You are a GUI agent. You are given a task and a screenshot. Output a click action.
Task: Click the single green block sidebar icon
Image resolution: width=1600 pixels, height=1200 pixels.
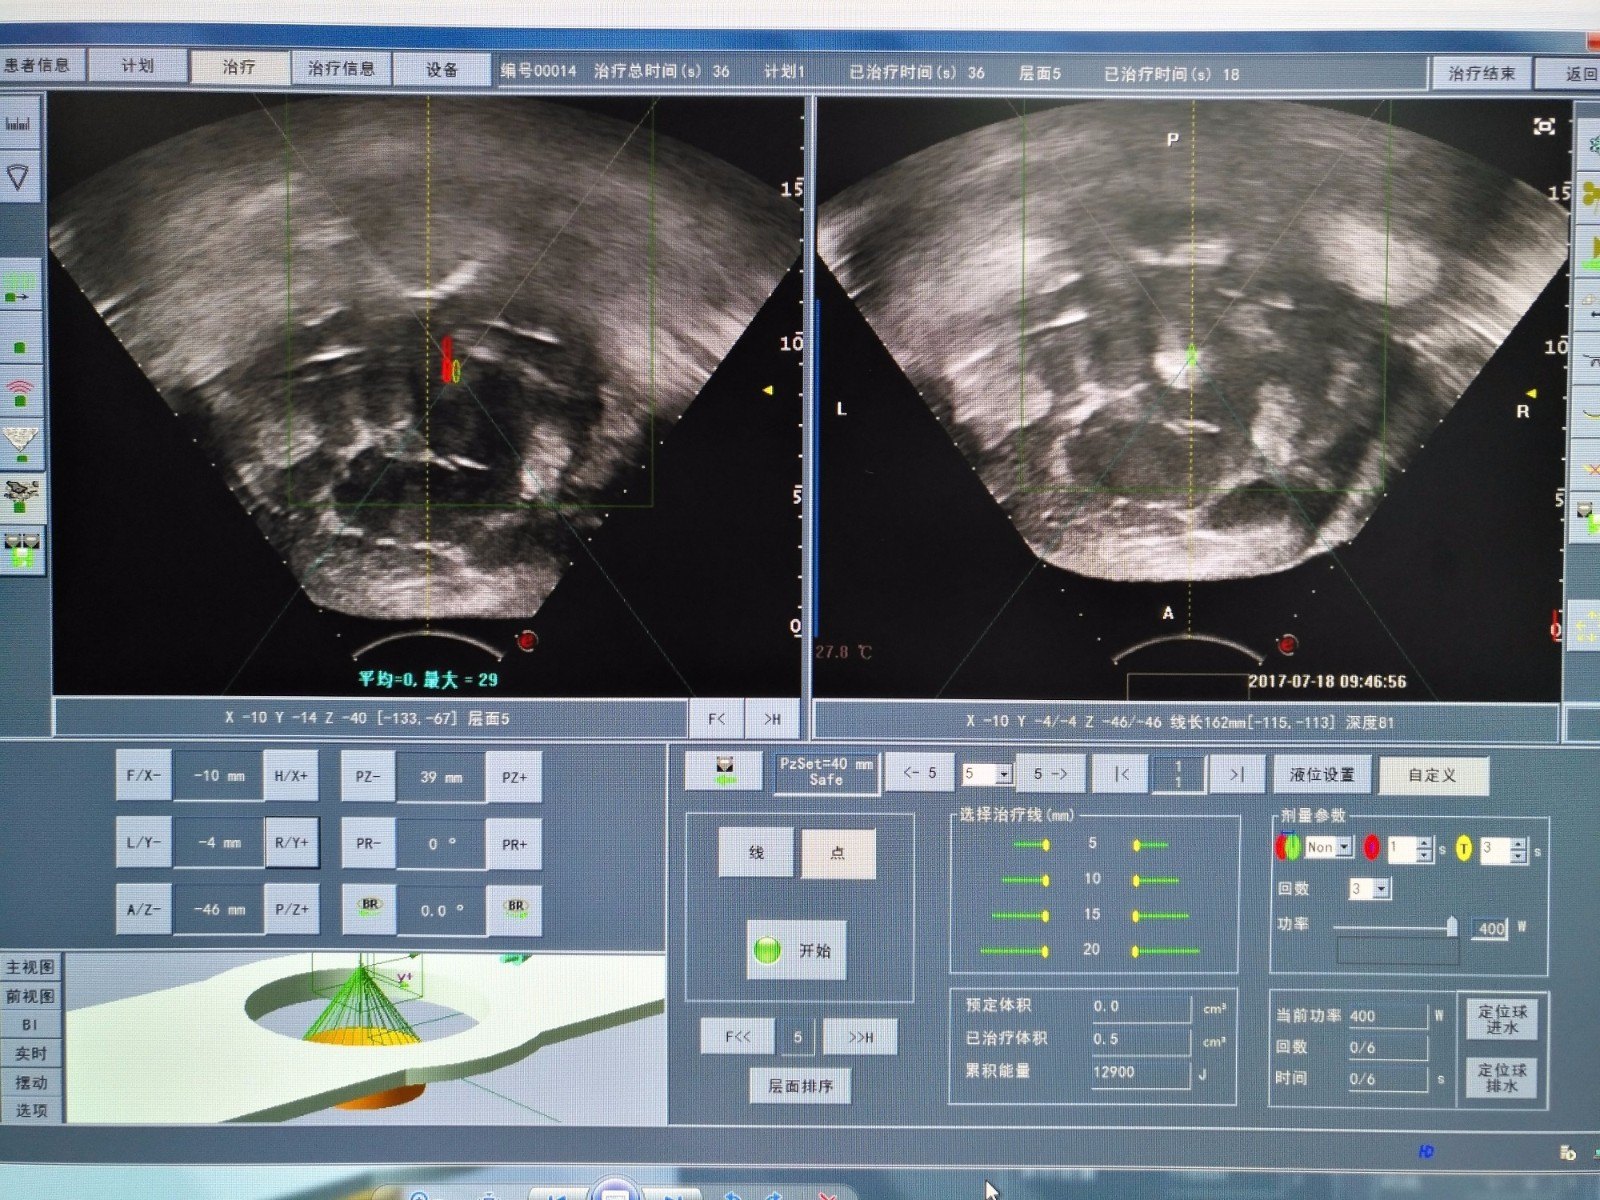click(x=20, y=347)
